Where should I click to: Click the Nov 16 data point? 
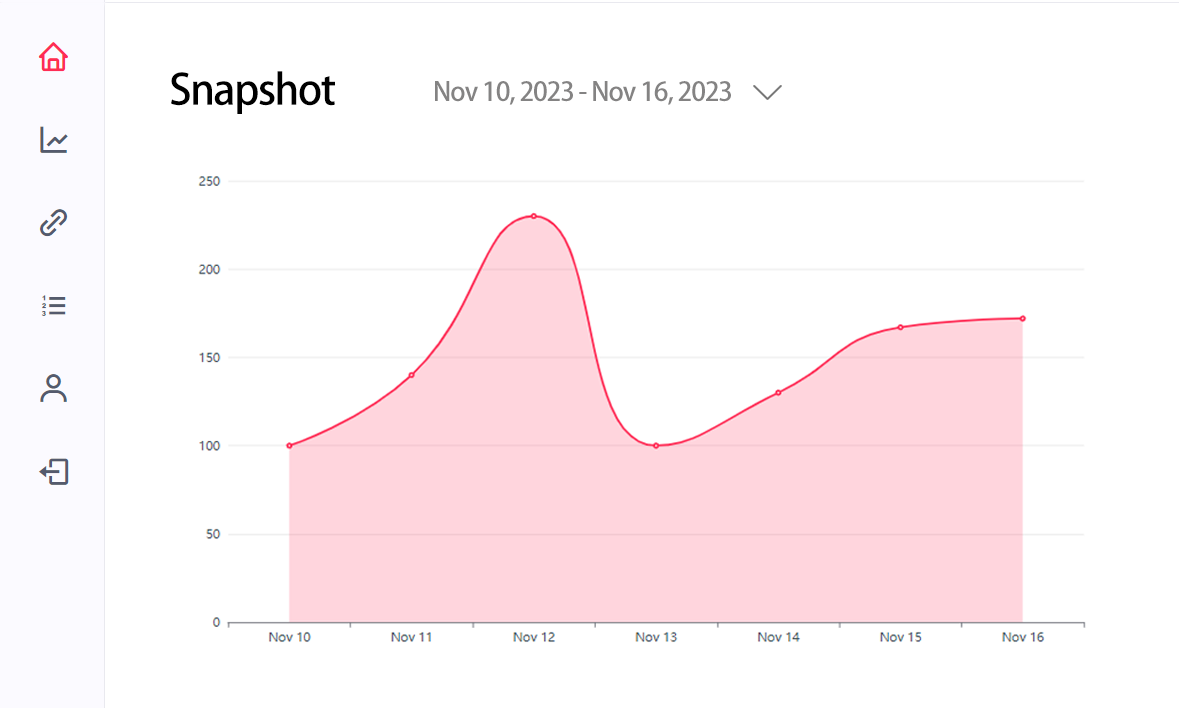point(1022,318)
